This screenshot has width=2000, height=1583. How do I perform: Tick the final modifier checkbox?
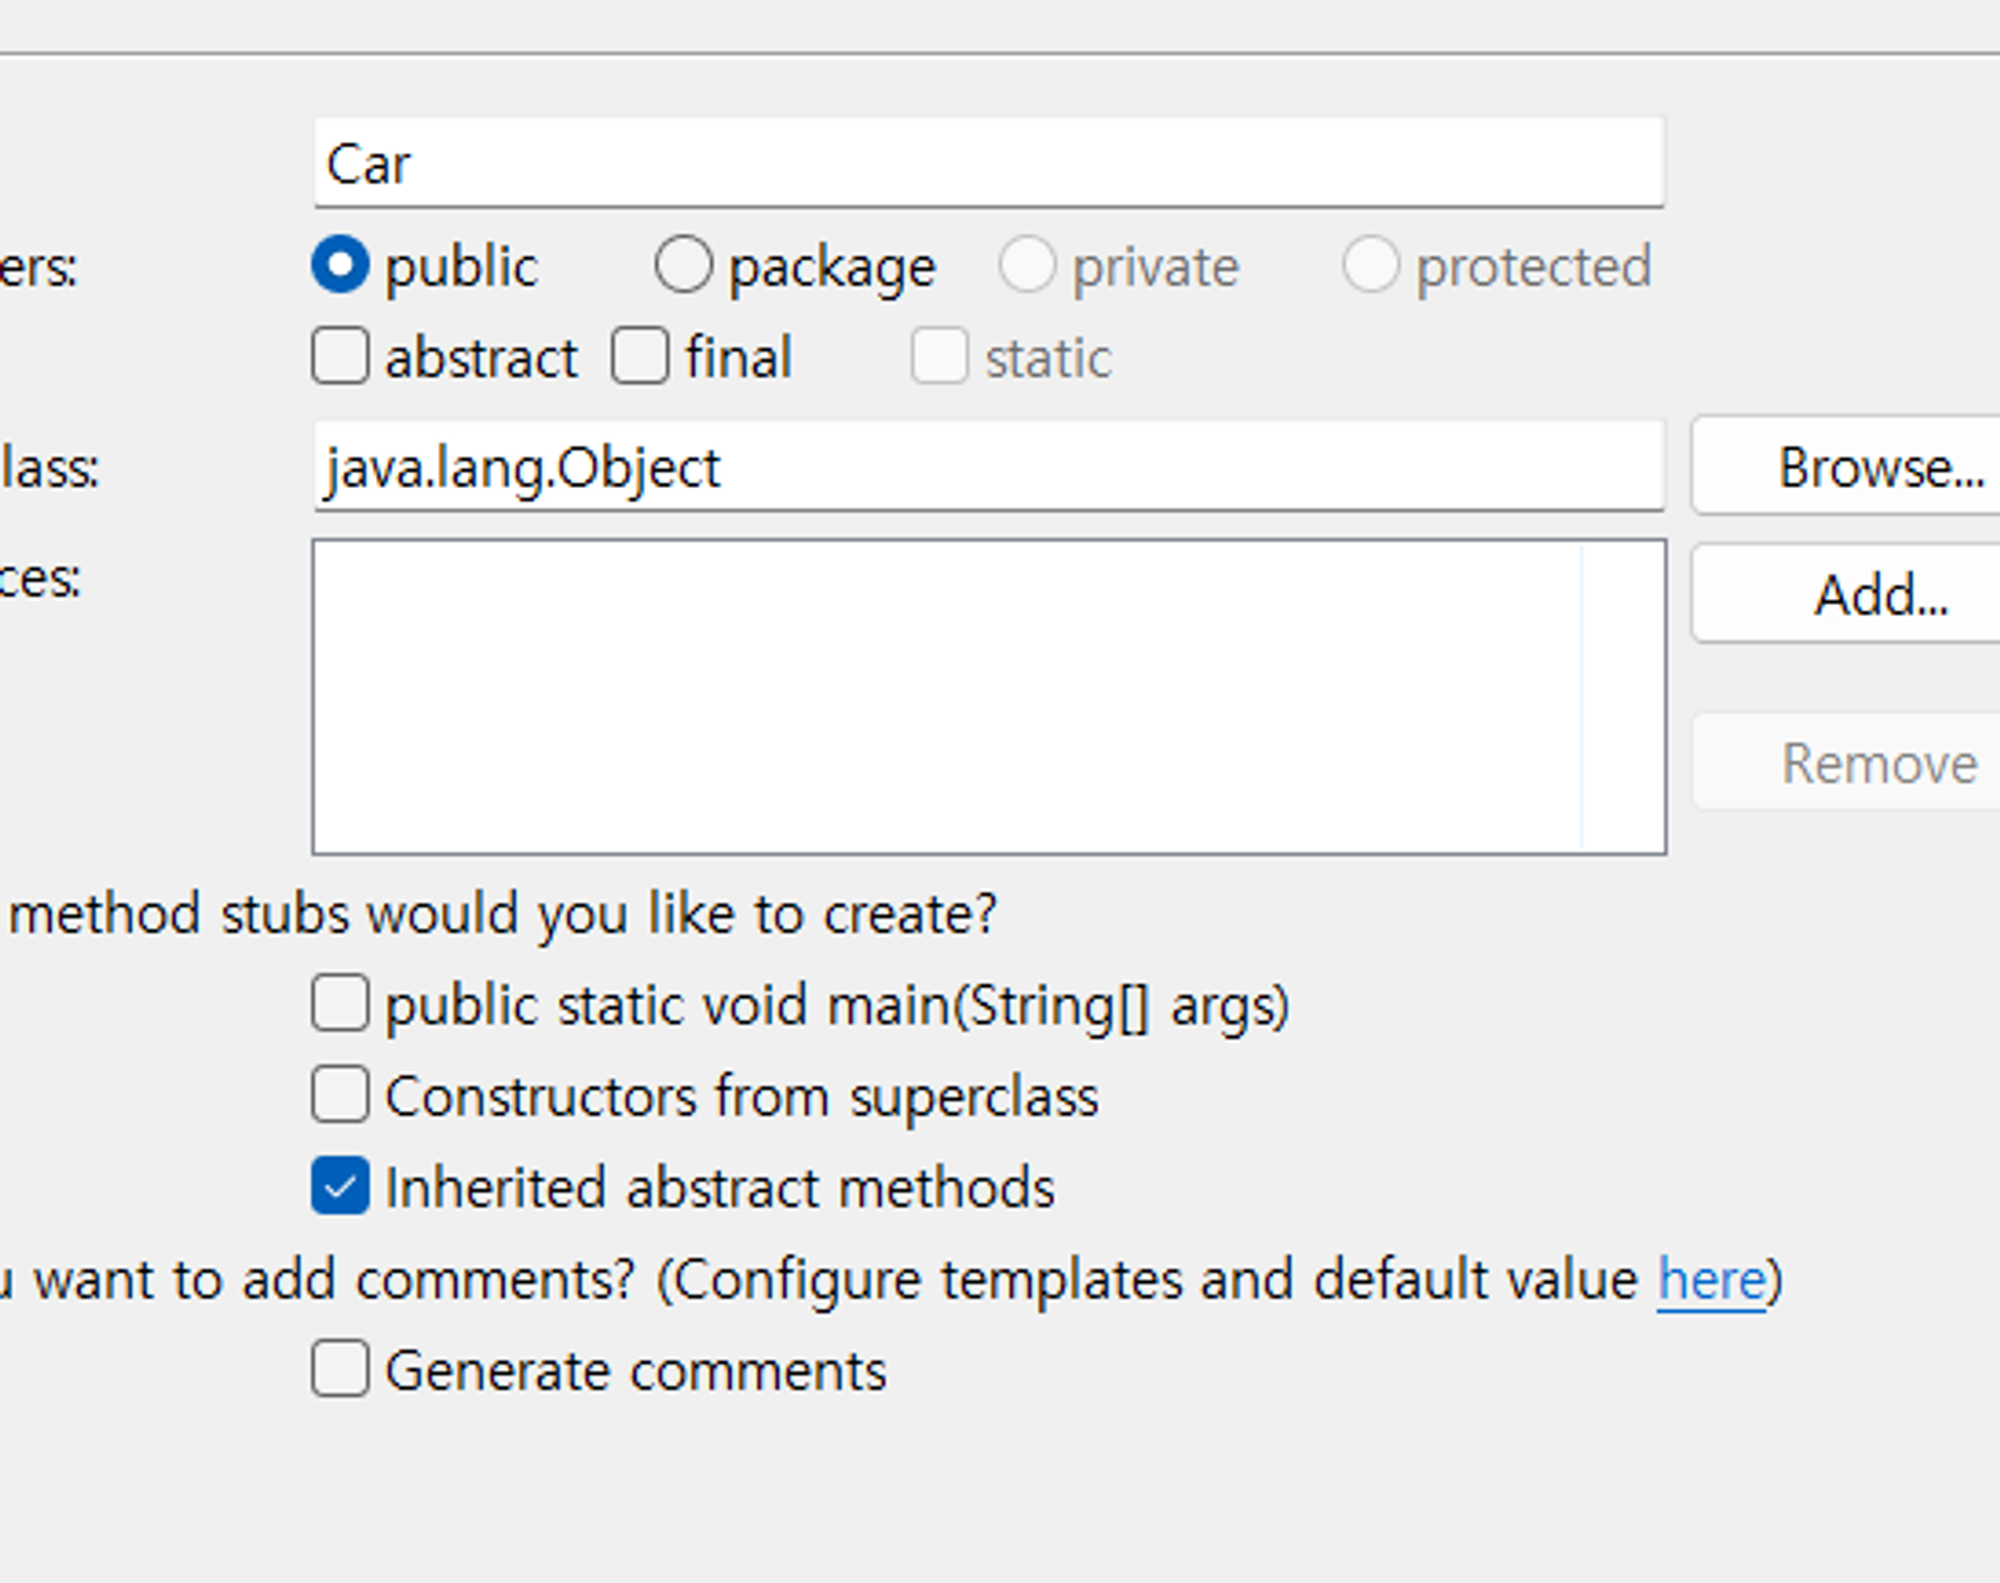coord(640,357)
